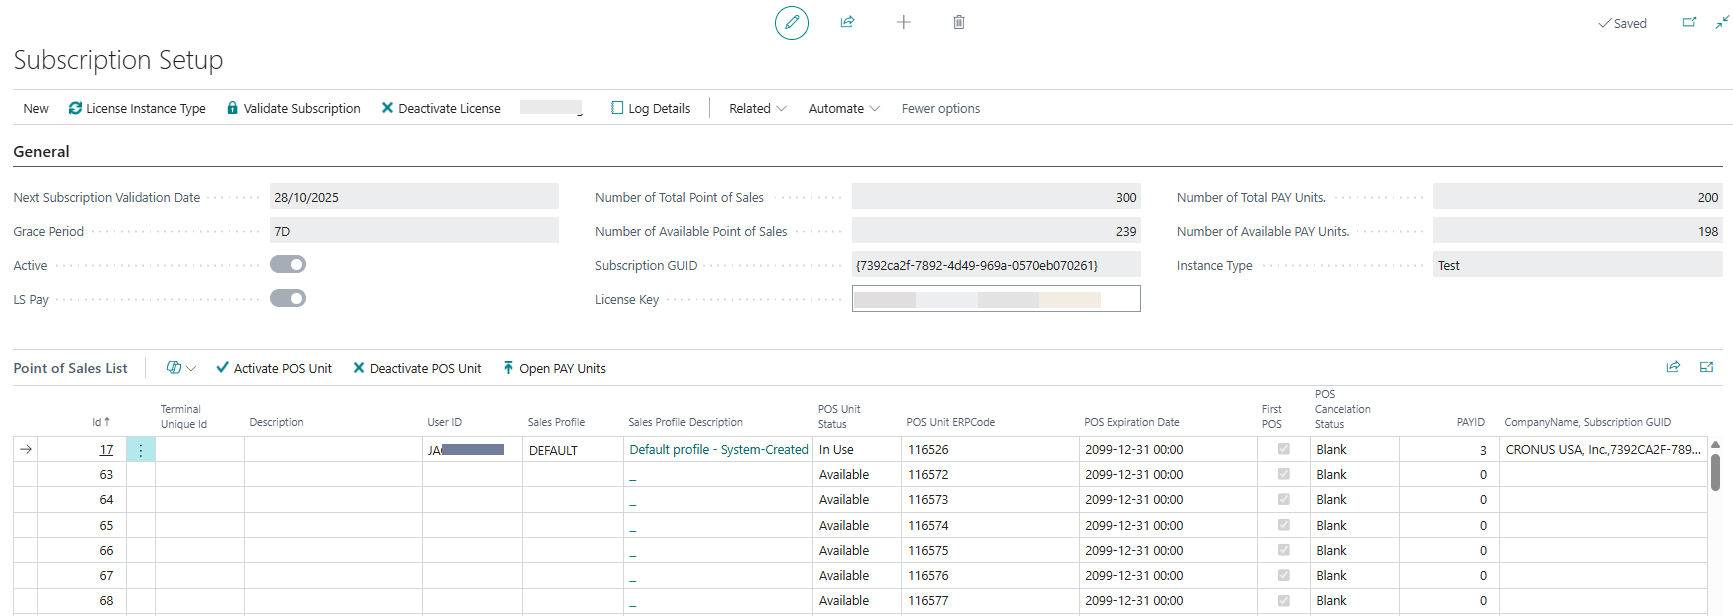Image resolution: width=1733 pixels, height=616 pixels.
Task: Expand the Related dropdown menu
Action: [x=757, y=108]
